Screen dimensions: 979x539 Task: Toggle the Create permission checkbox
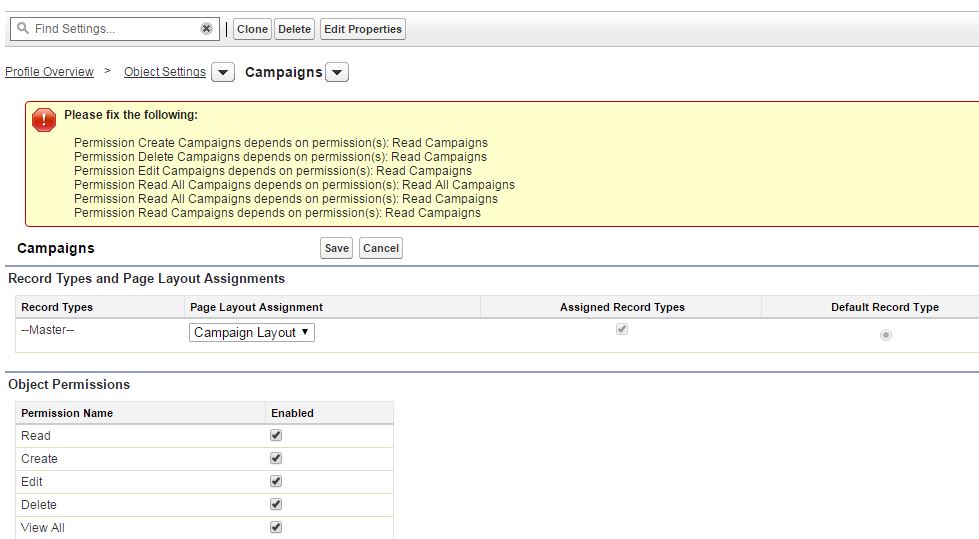(x=276, y=458)
